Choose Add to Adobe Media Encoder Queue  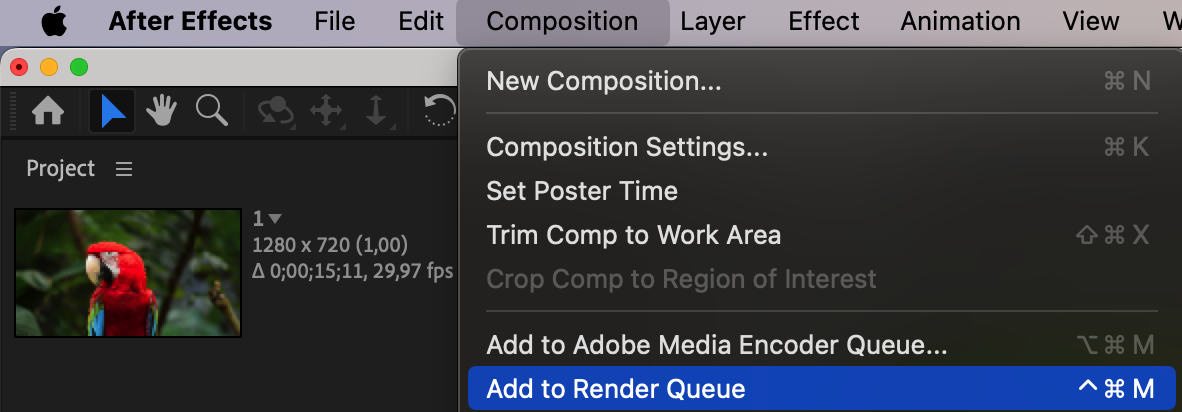pos(716,345)
